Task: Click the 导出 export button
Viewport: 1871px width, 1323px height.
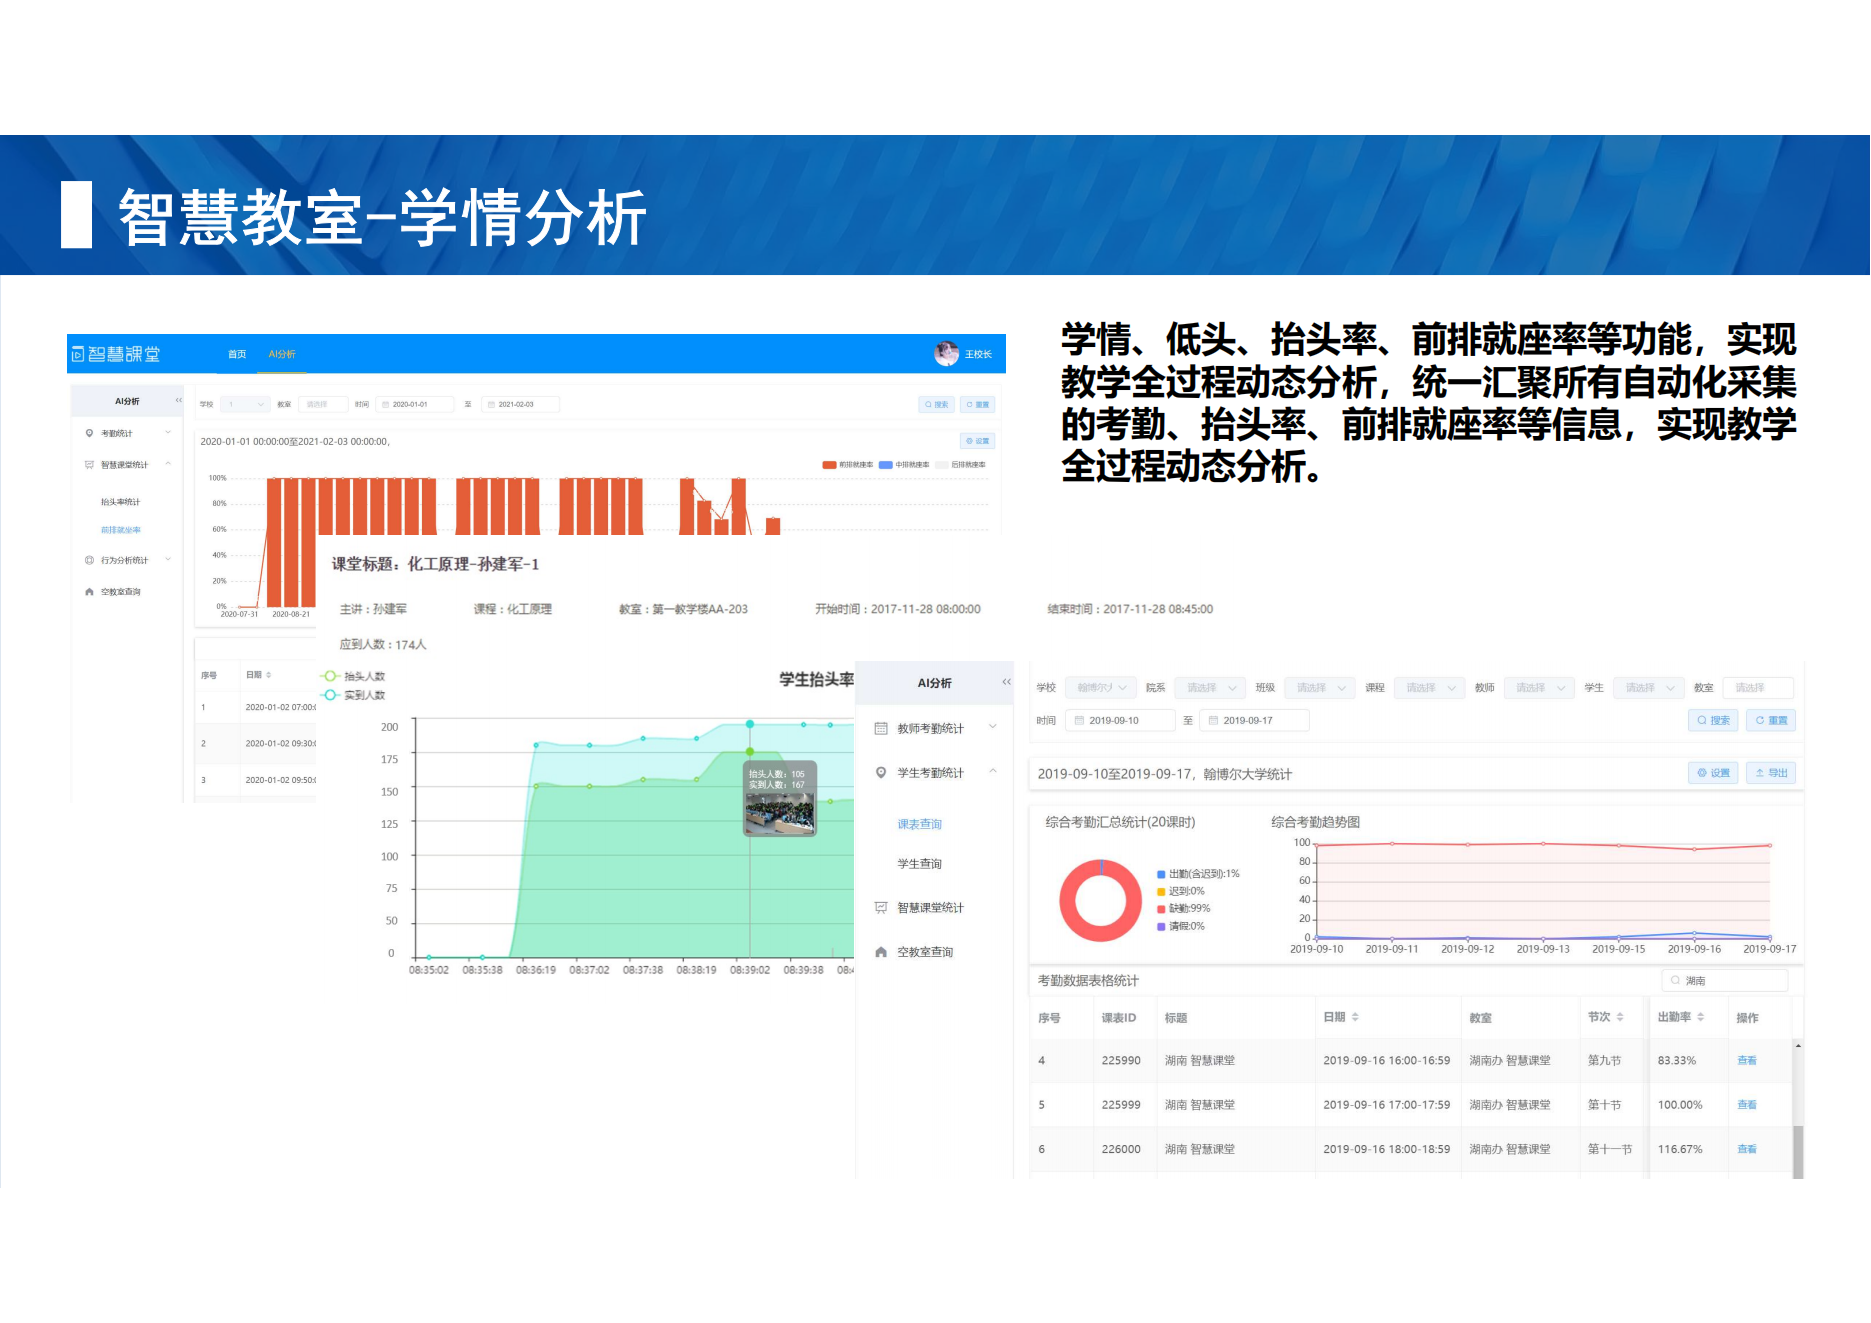Action: [1770, 773]
